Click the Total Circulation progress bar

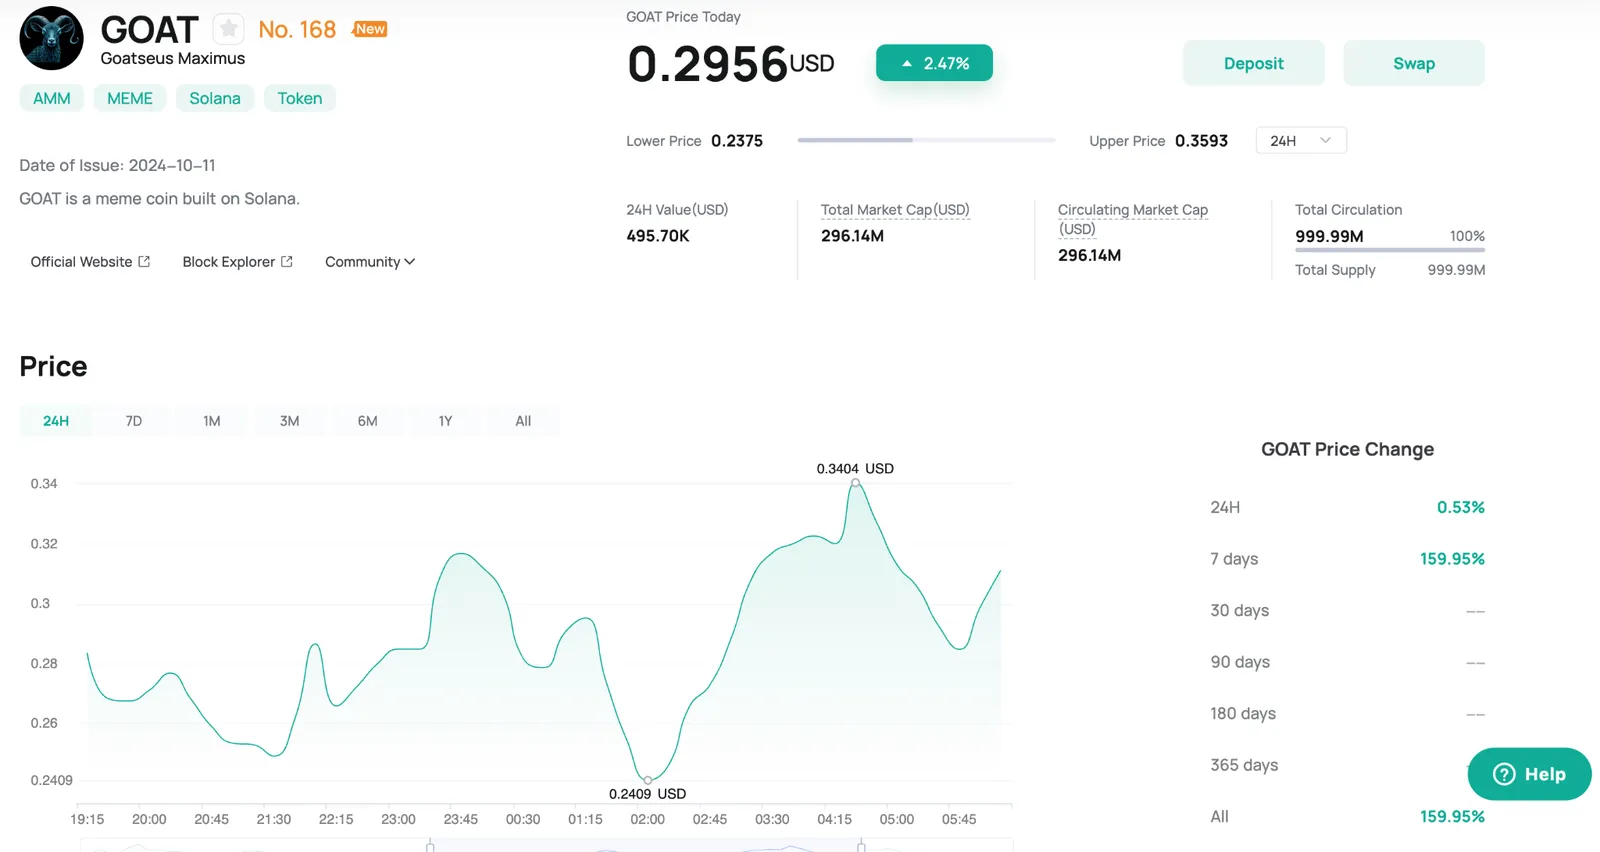point(1390,250)
